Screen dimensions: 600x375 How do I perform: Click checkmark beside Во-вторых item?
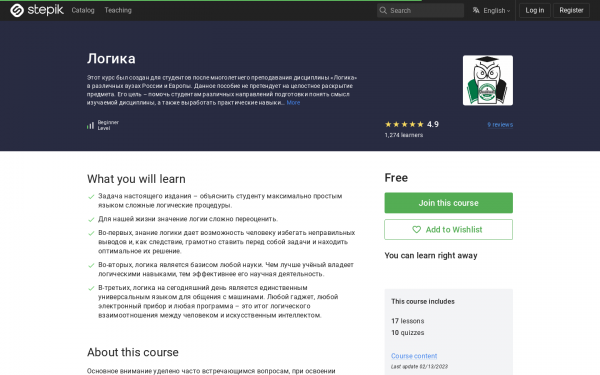click(91, 266)
